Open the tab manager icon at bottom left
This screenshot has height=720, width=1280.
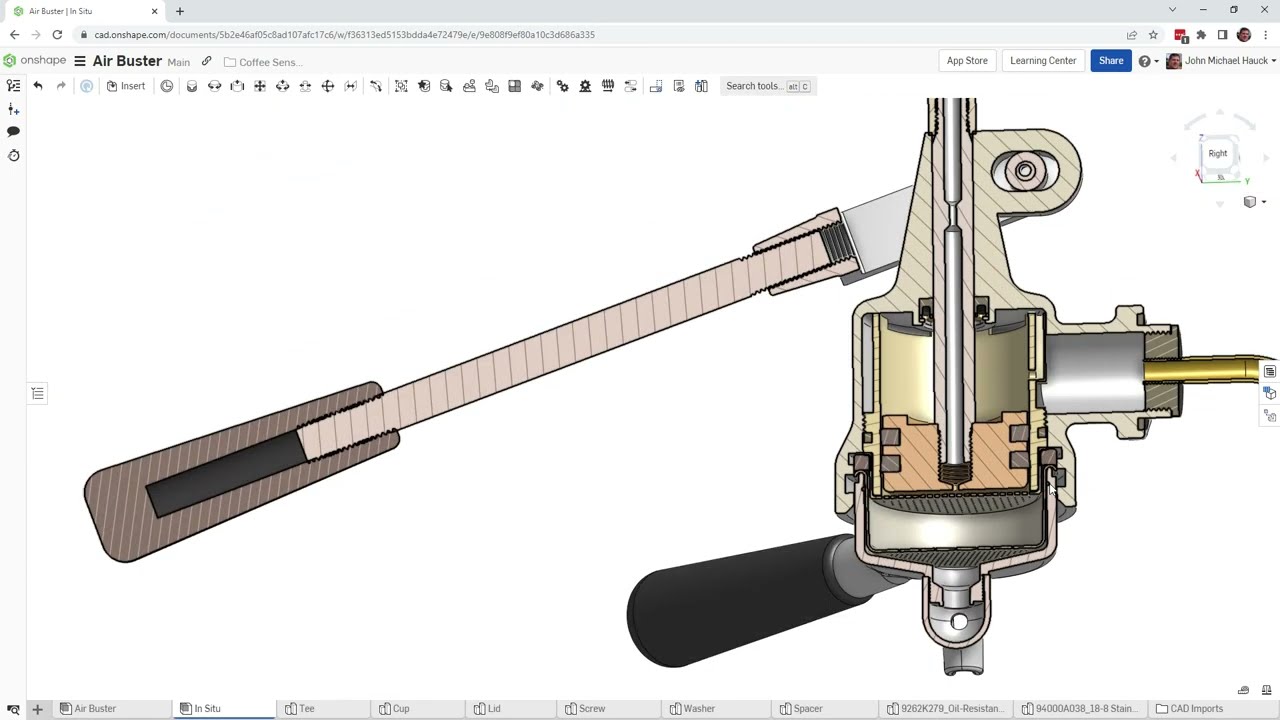13,709
